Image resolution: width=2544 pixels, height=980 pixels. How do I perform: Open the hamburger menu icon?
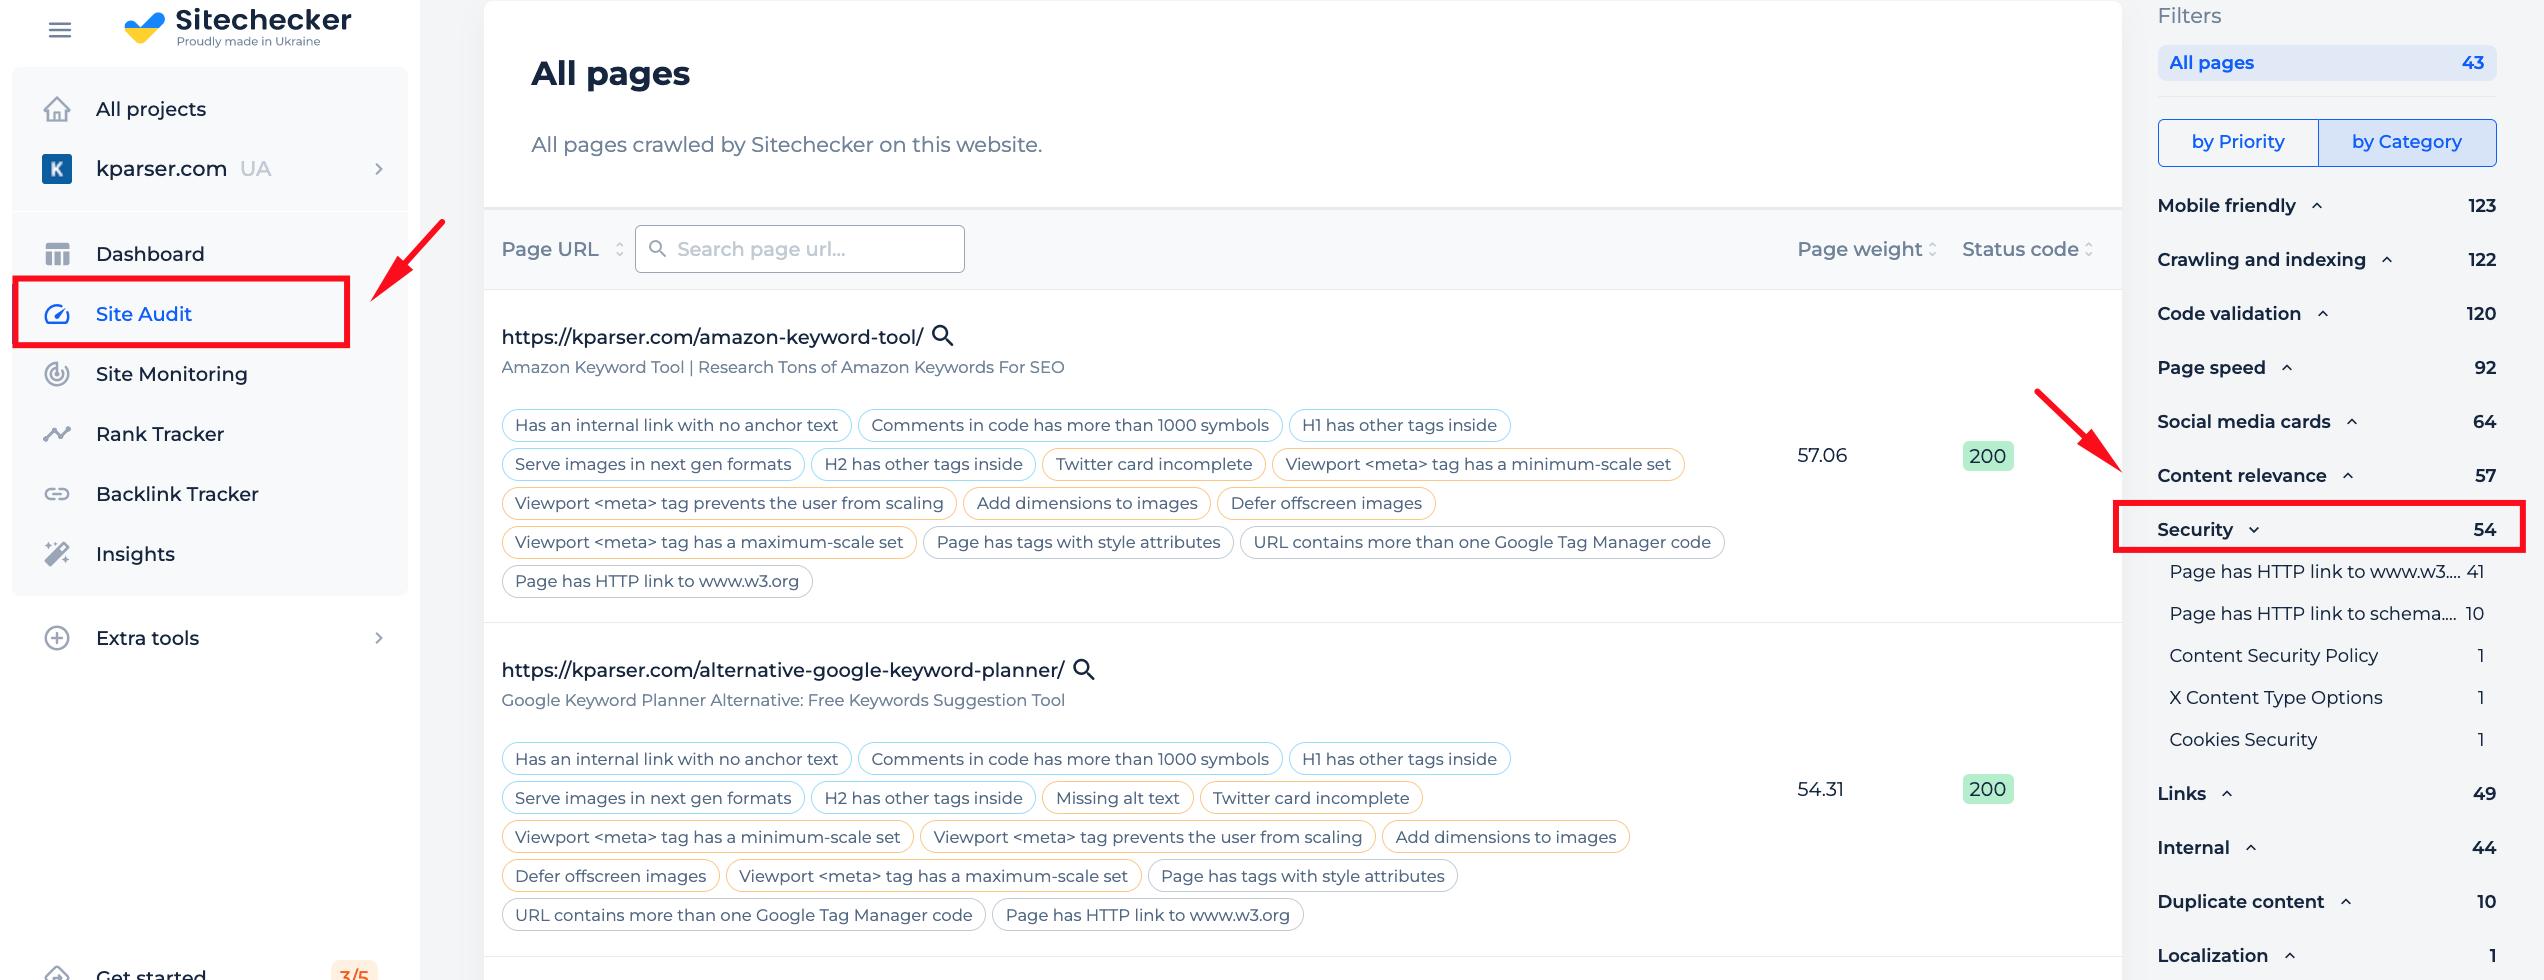coord(60,30)
